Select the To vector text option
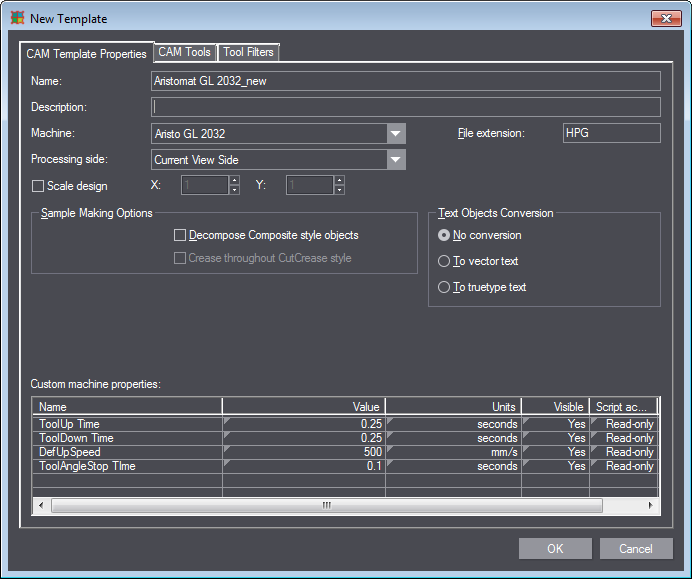This screenshot has height=579, width=692. 444,261
